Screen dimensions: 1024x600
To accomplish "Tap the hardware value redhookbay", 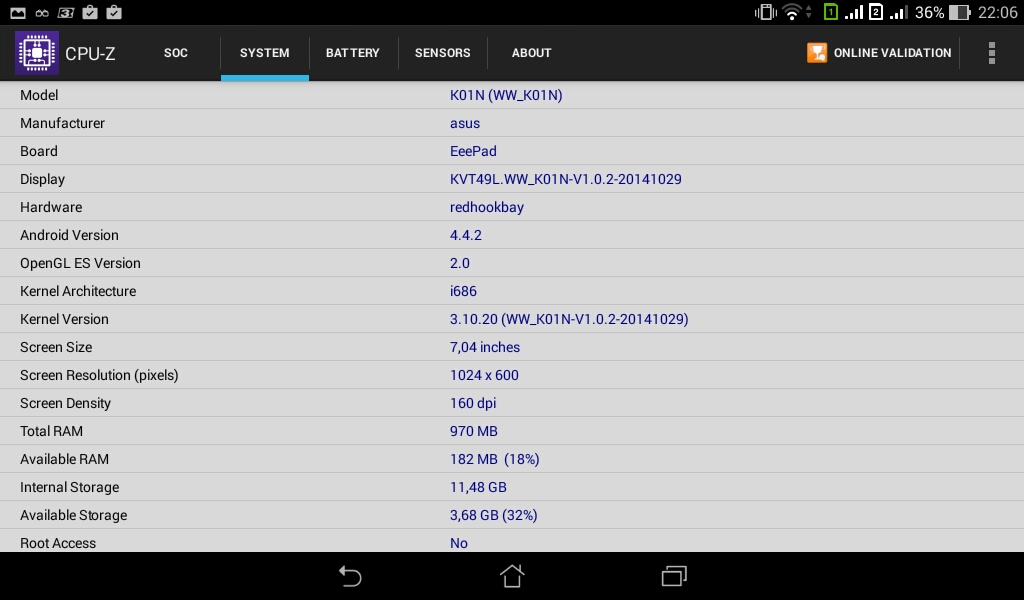I will click(x=487, y=208).
